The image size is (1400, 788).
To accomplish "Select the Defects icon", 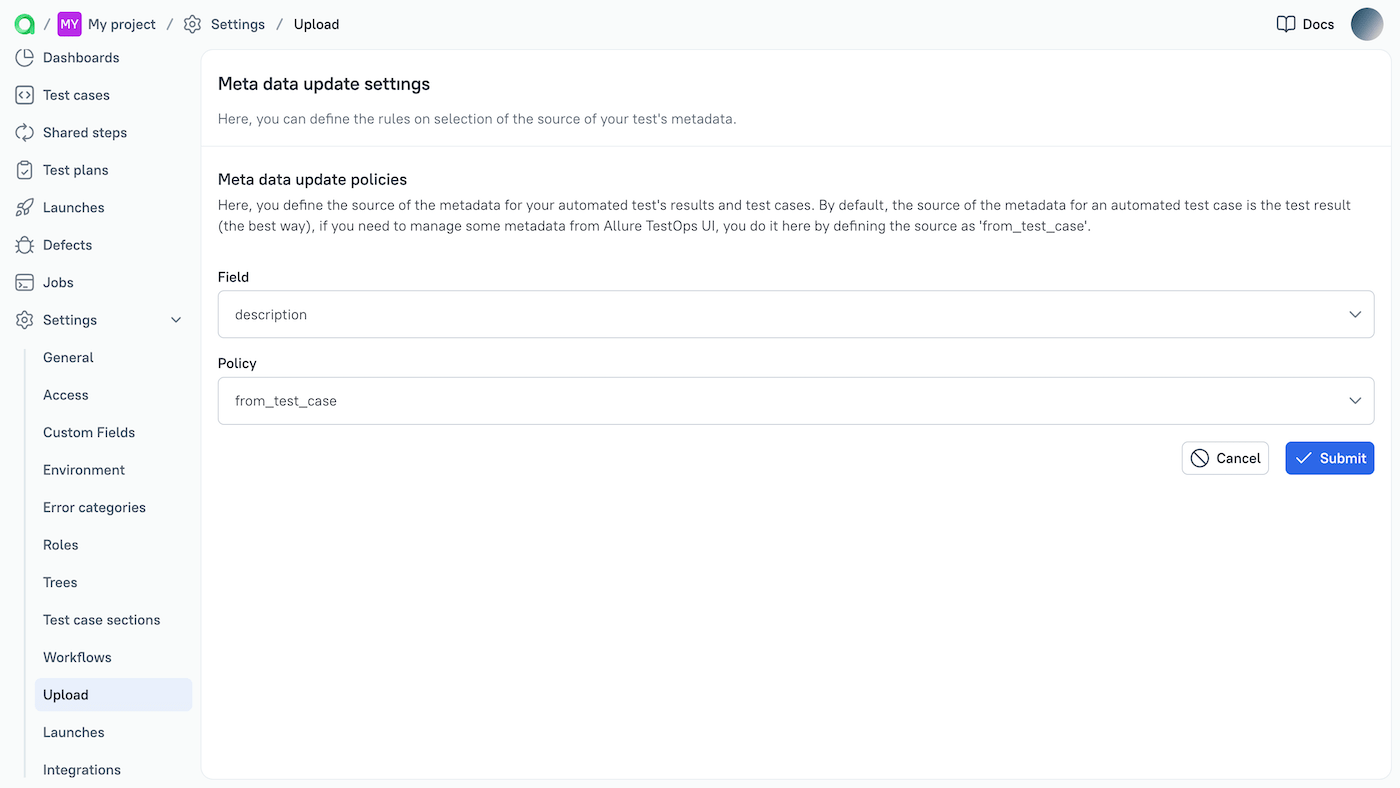I will coord(24,244).
